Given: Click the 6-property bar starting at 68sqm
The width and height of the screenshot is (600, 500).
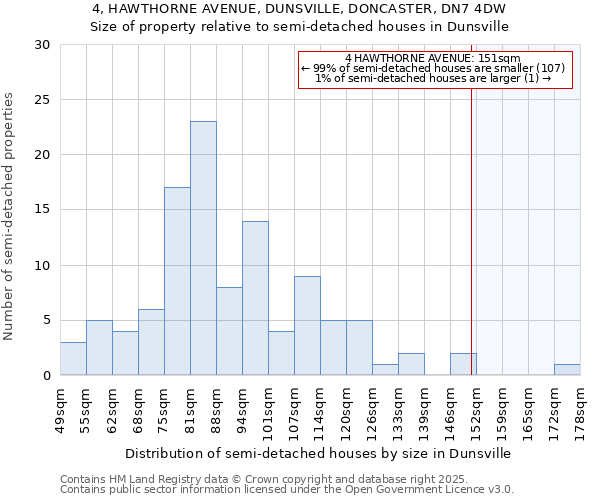Looking at the screenshot, I should [x=151, y=342].
